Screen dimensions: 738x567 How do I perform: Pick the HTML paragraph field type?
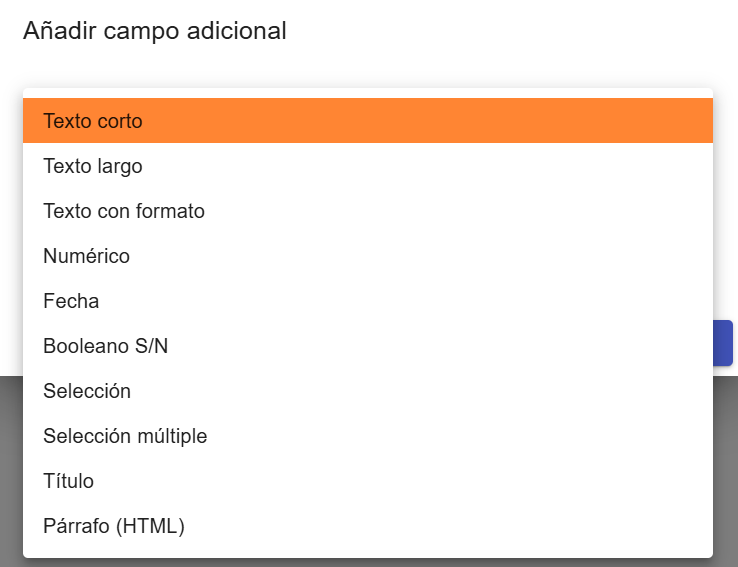pyautogui.click(x=368, y=526)
